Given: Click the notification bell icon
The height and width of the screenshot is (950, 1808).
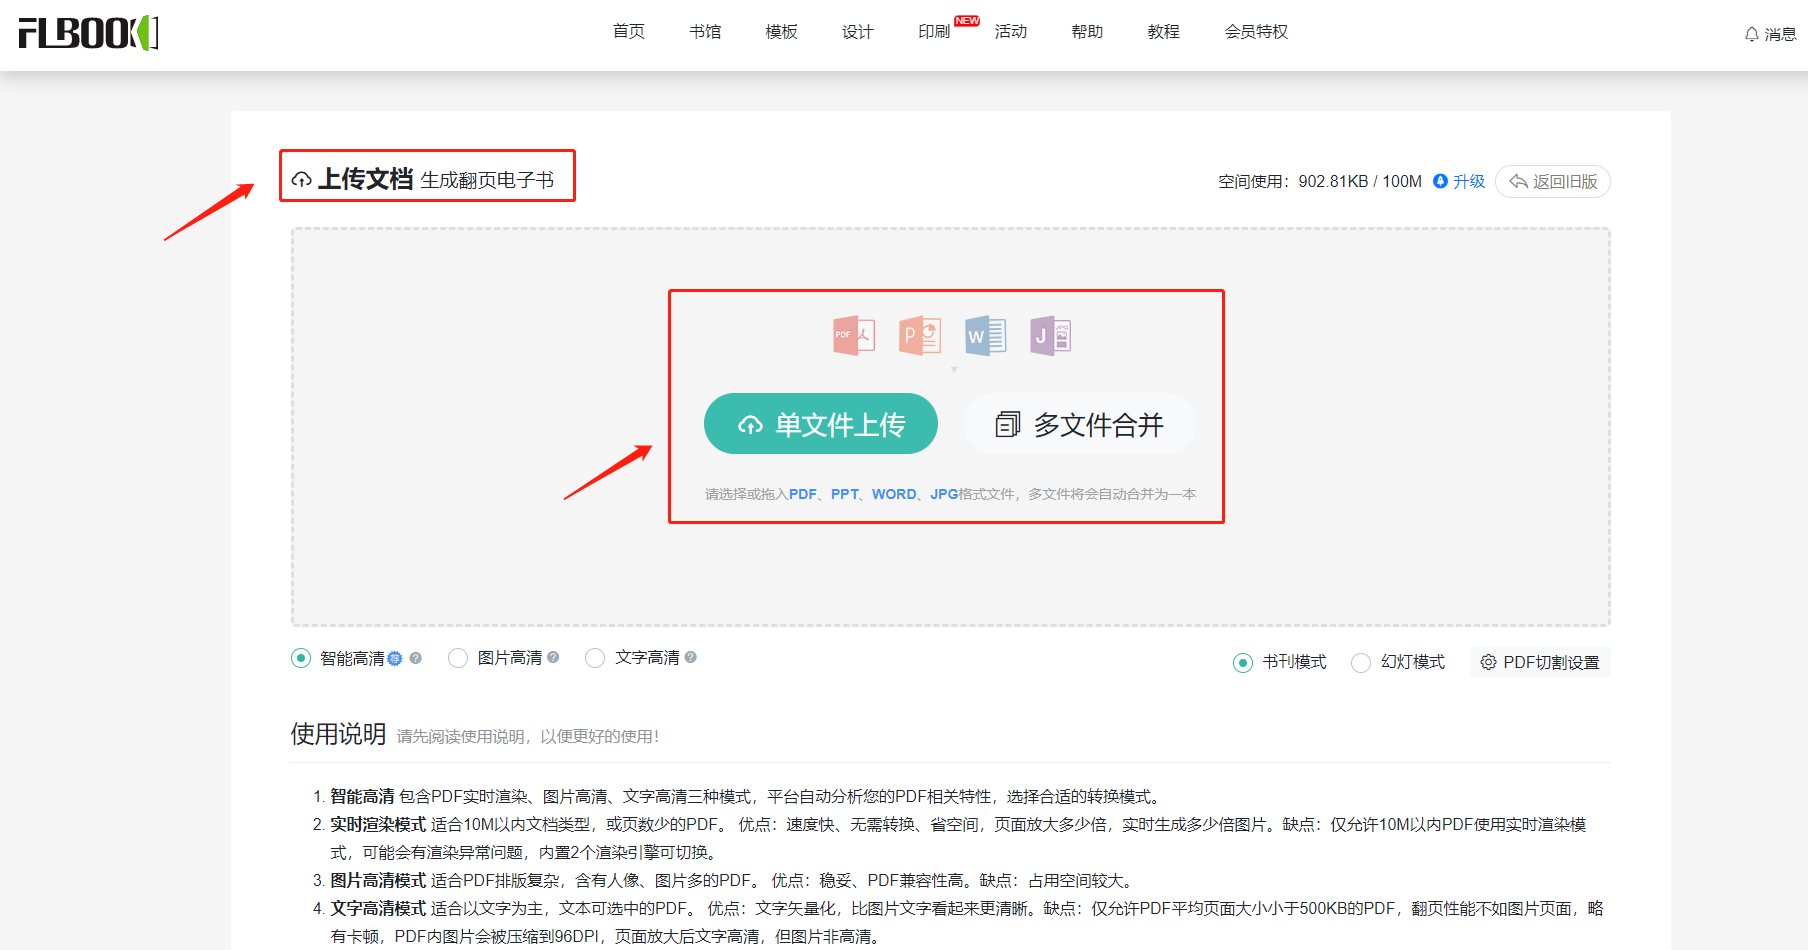Looking at the screenshot, I should tap(1752, 35).
